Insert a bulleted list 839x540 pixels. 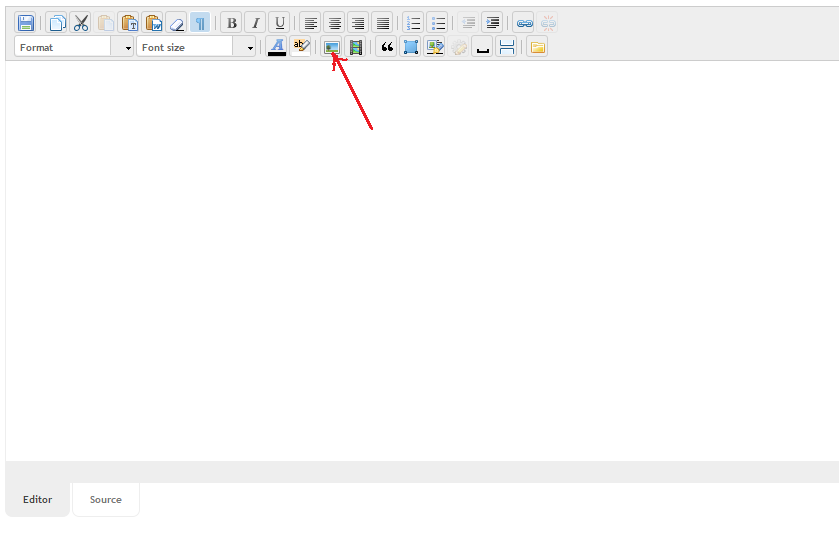click(437, 23)
